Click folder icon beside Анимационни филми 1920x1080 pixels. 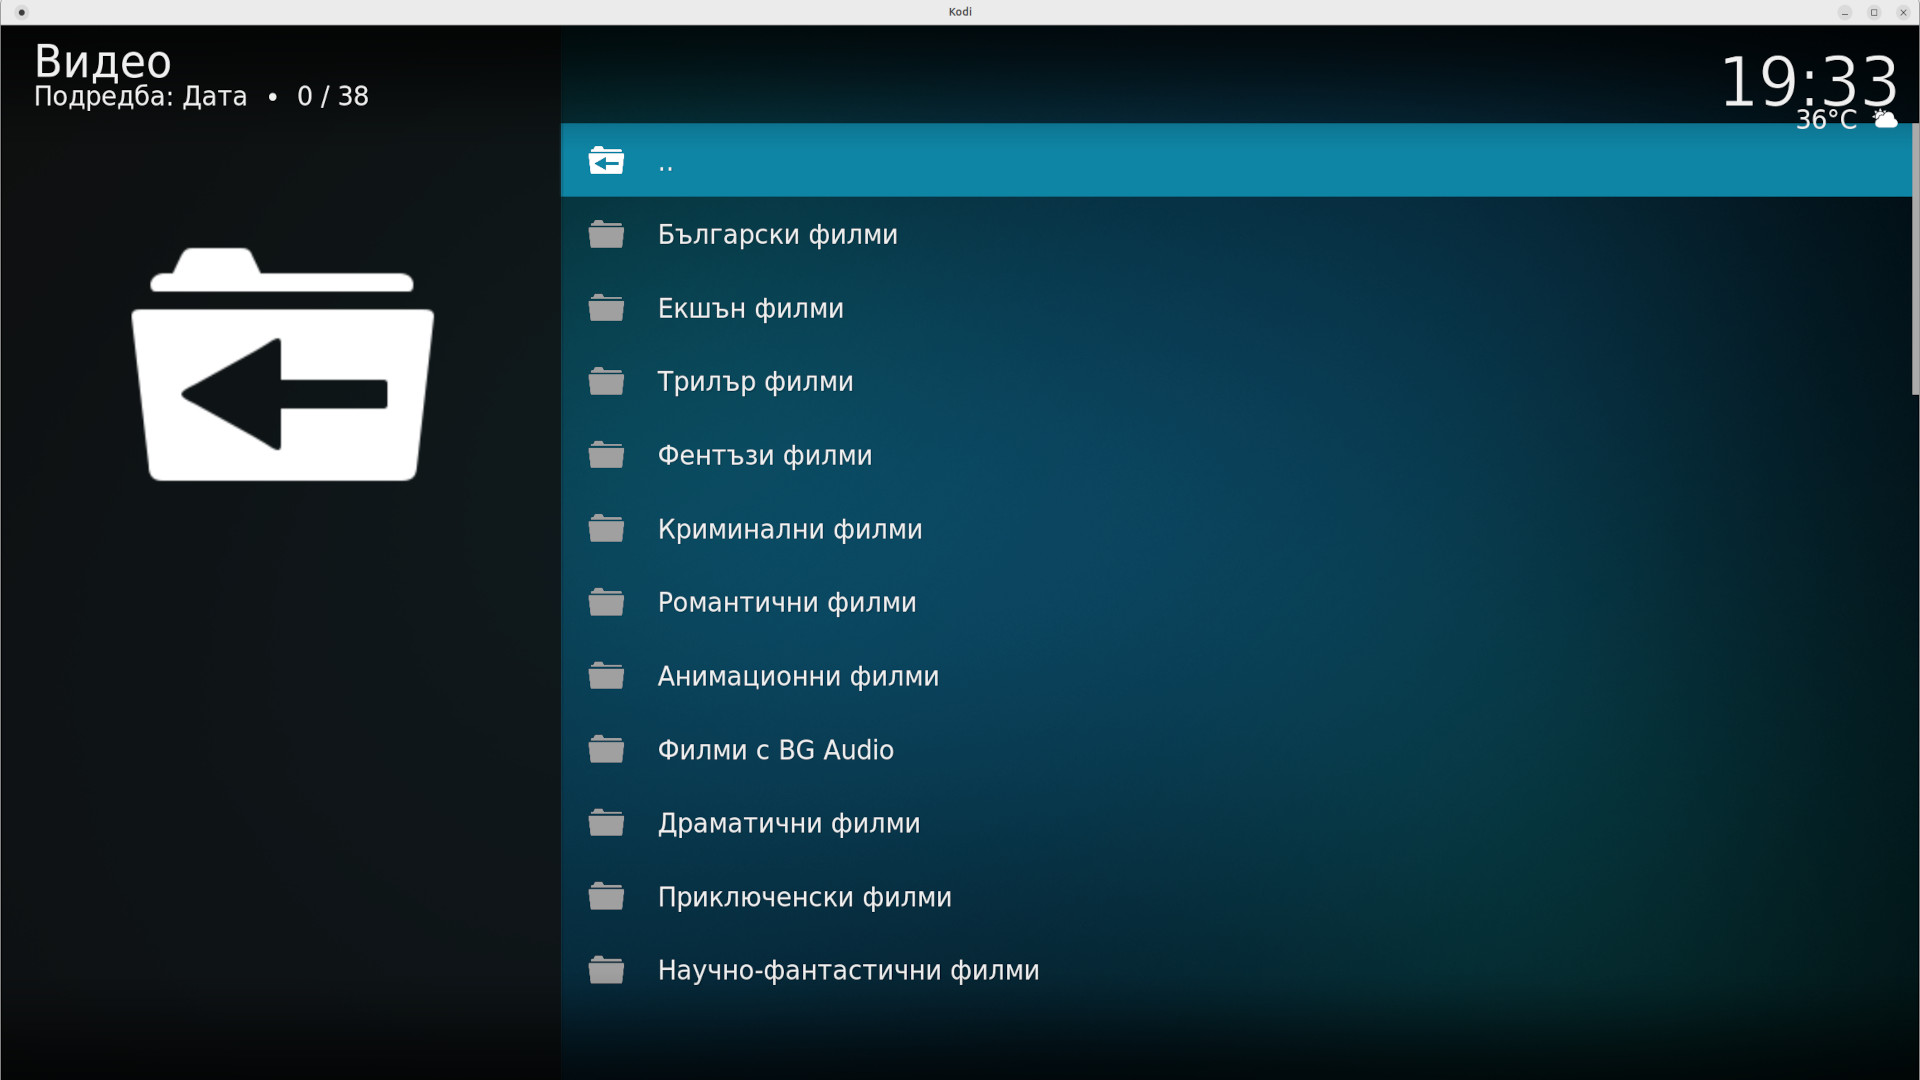[606, 676]
